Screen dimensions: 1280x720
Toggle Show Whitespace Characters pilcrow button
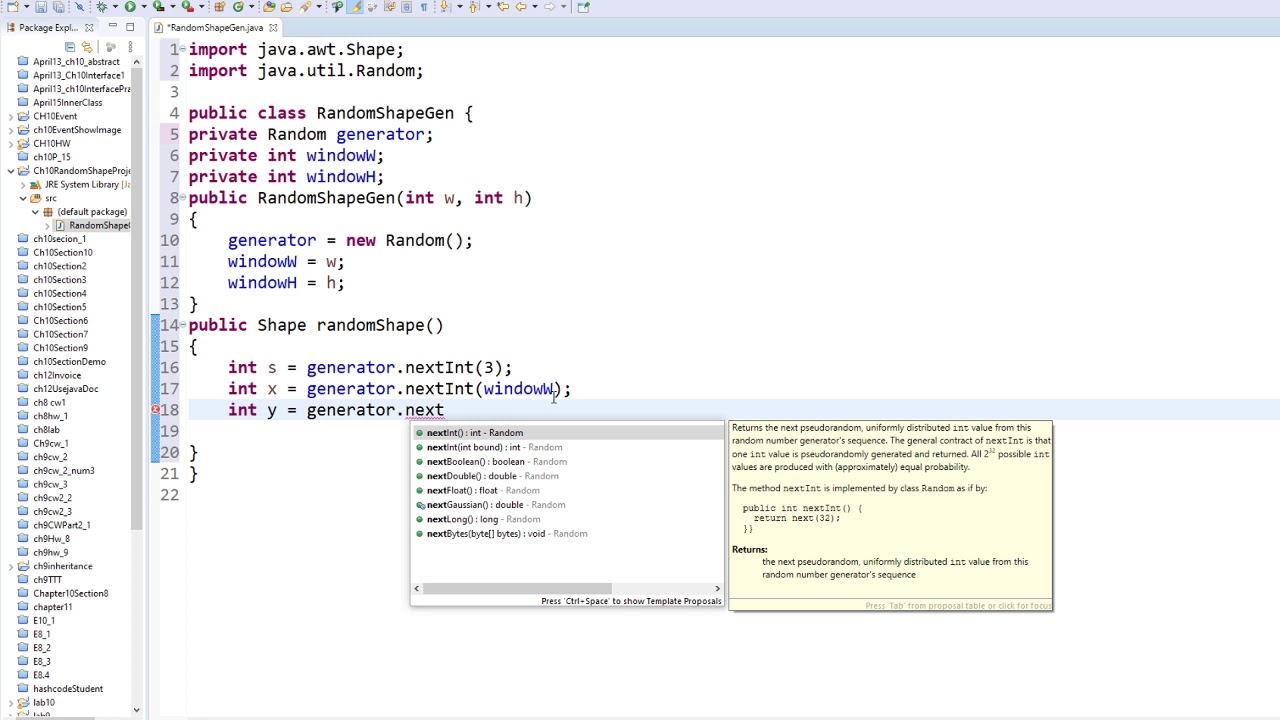[x=424, y=7]
